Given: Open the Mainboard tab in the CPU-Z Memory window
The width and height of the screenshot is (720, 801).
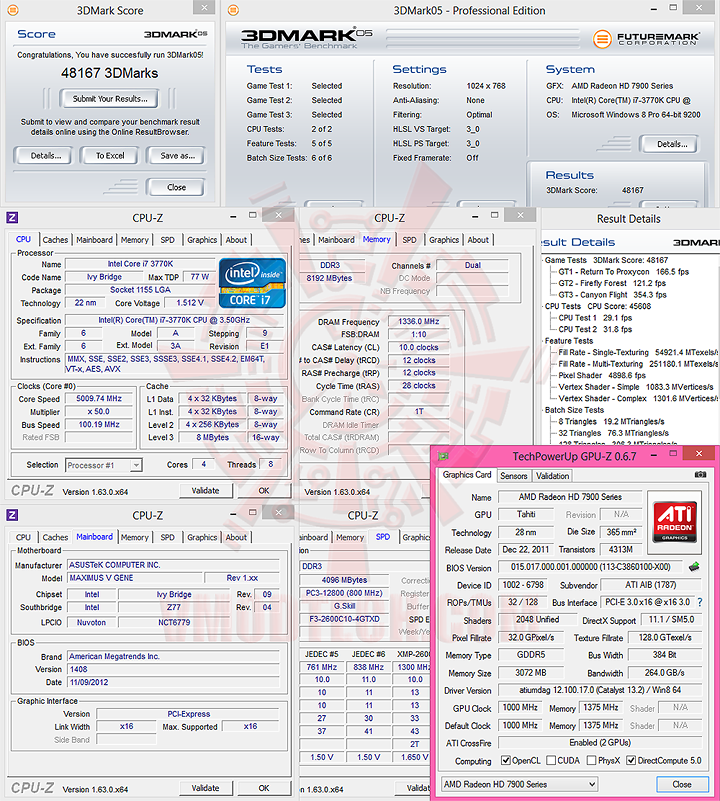Looking at the screenshot, I should click(336, 240).
